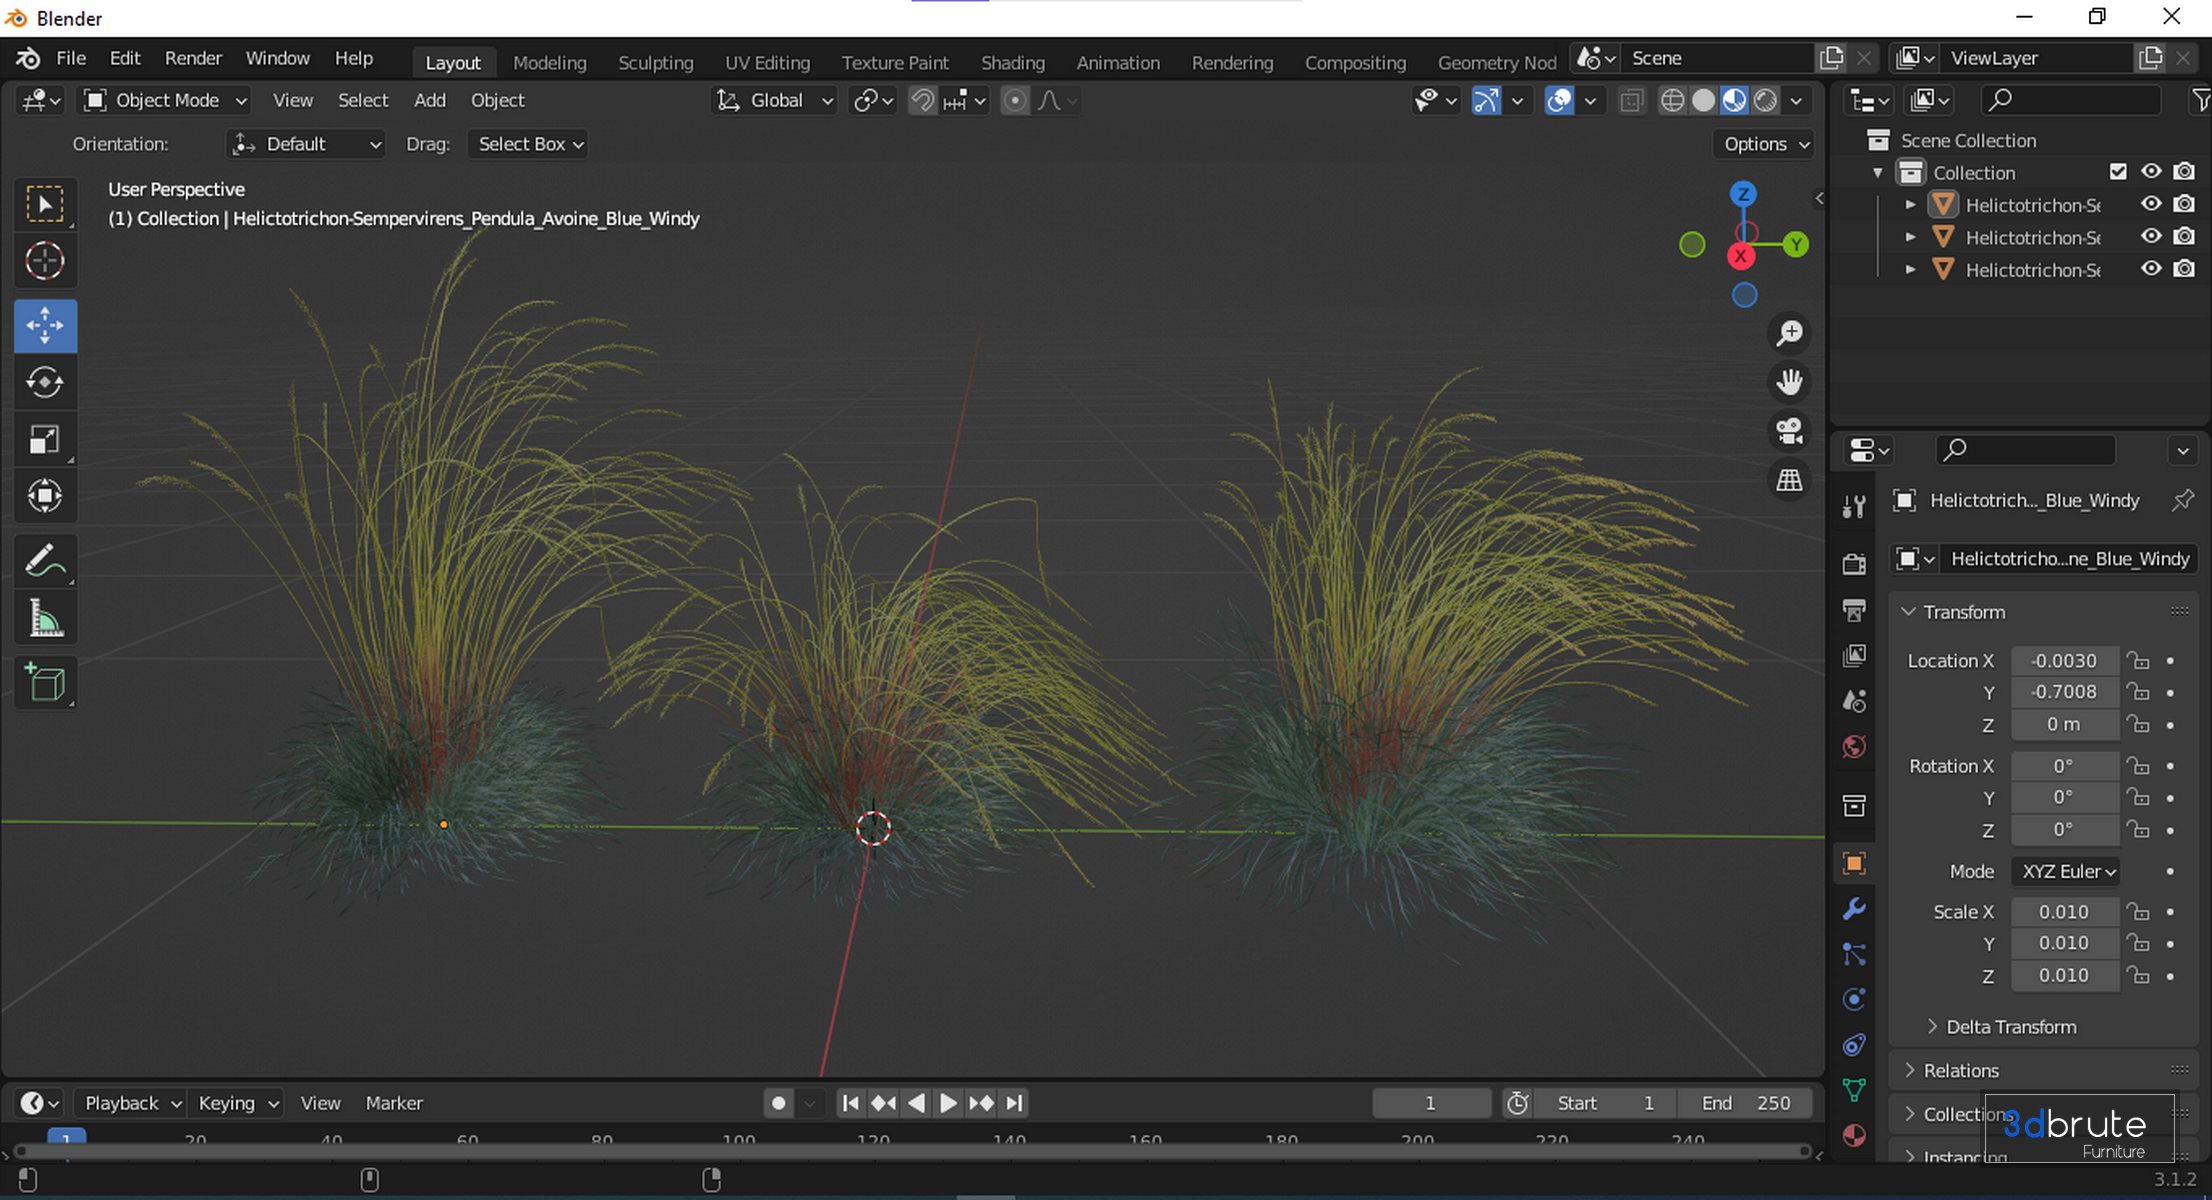2212x1200 pixels.
Task: Activate the Annotate pencil tool
Action: [x=45, y=561]
